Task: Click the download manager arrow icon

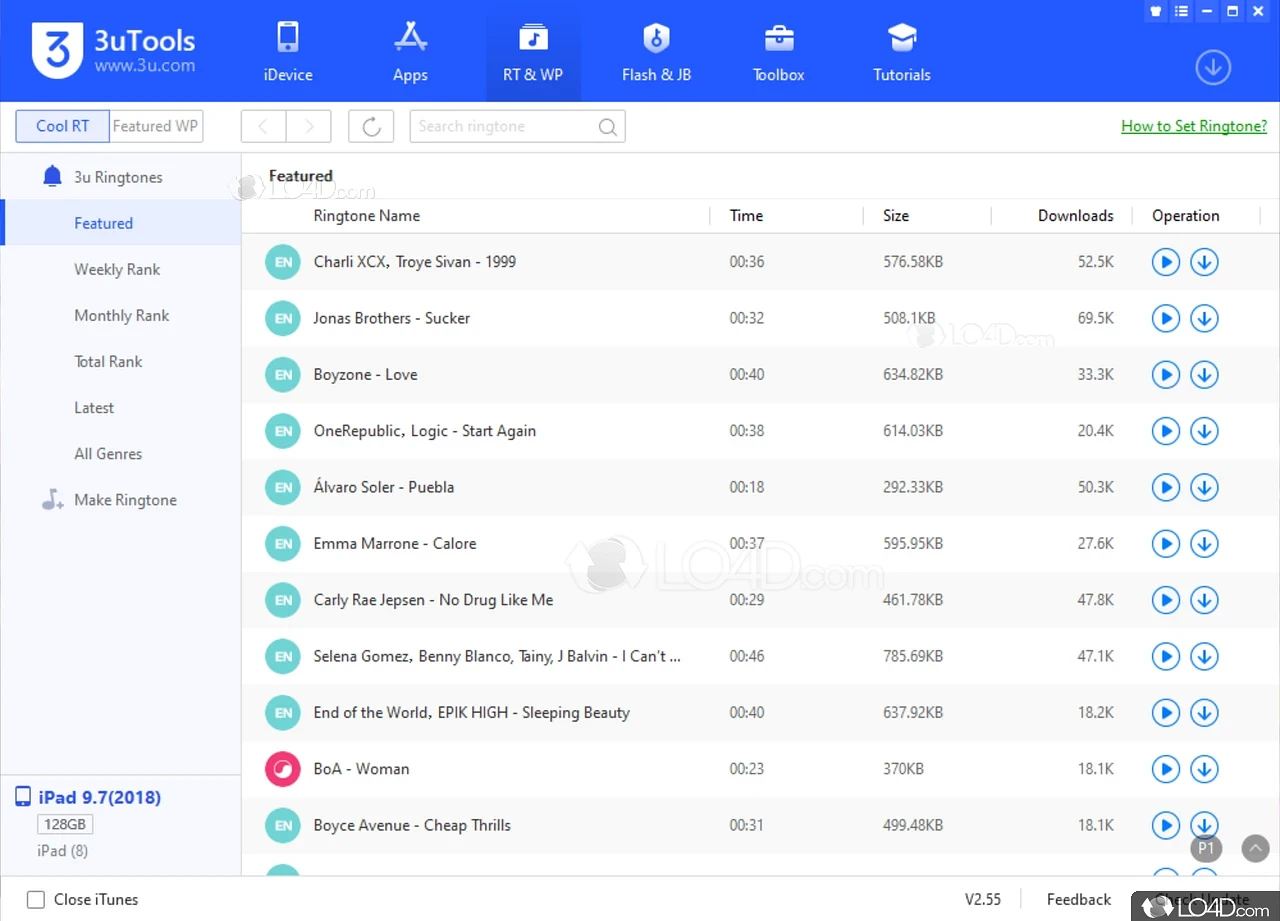Action: point(1212,68)
